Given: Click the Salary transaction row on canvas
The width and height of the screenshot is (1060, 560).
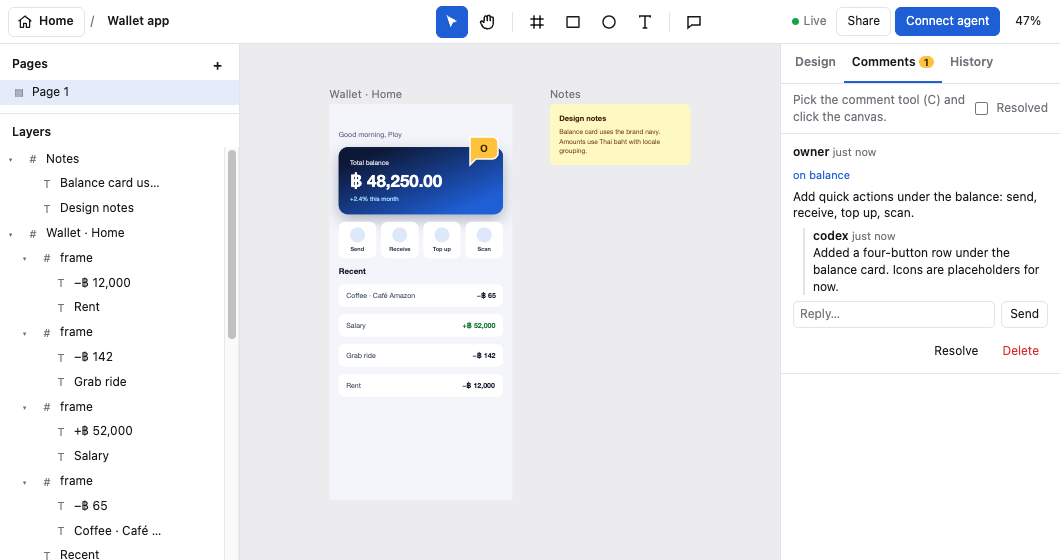Looking at the screenshot, I should pyautogui.click(x=420, y=325).
